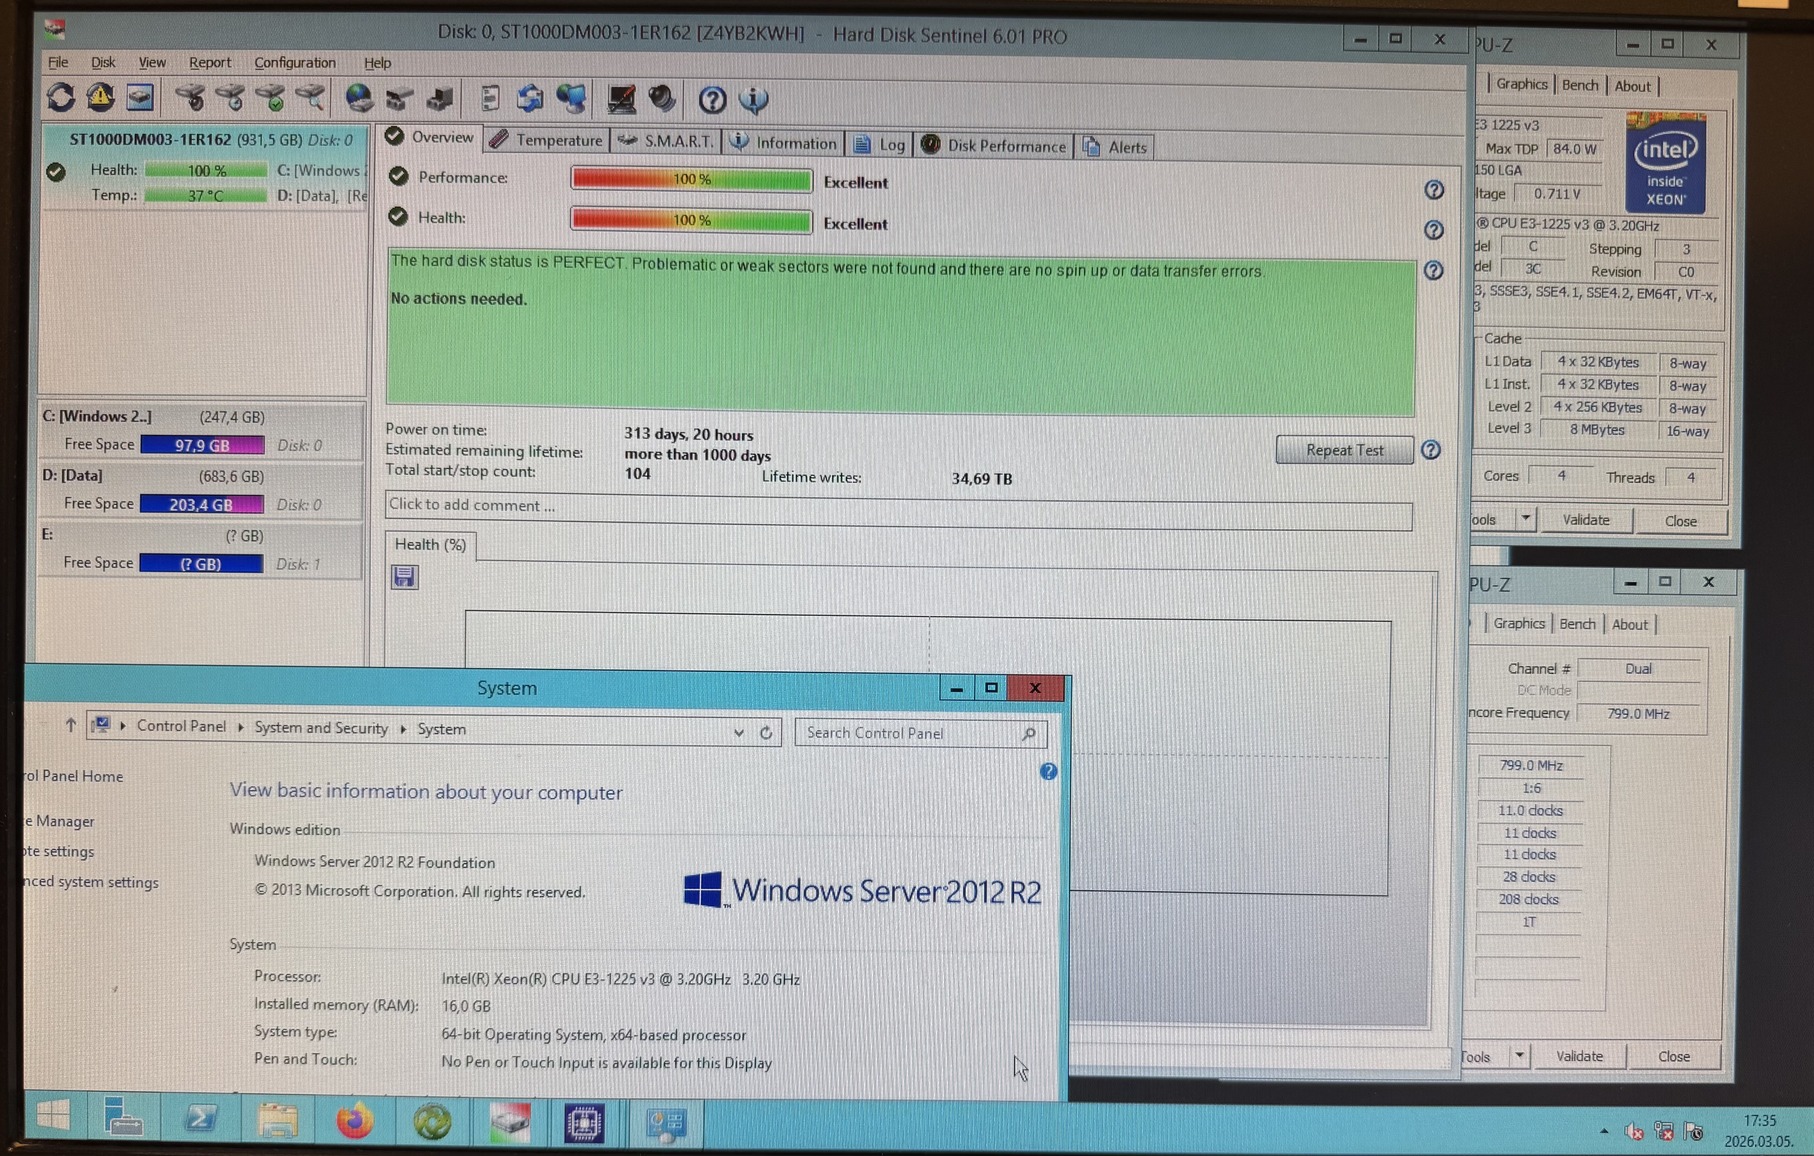Click the Health 100 % bar in Overview
The height and width of the screenshot is (1156, 1814).
pyautogui.click(x=691, y=220)
